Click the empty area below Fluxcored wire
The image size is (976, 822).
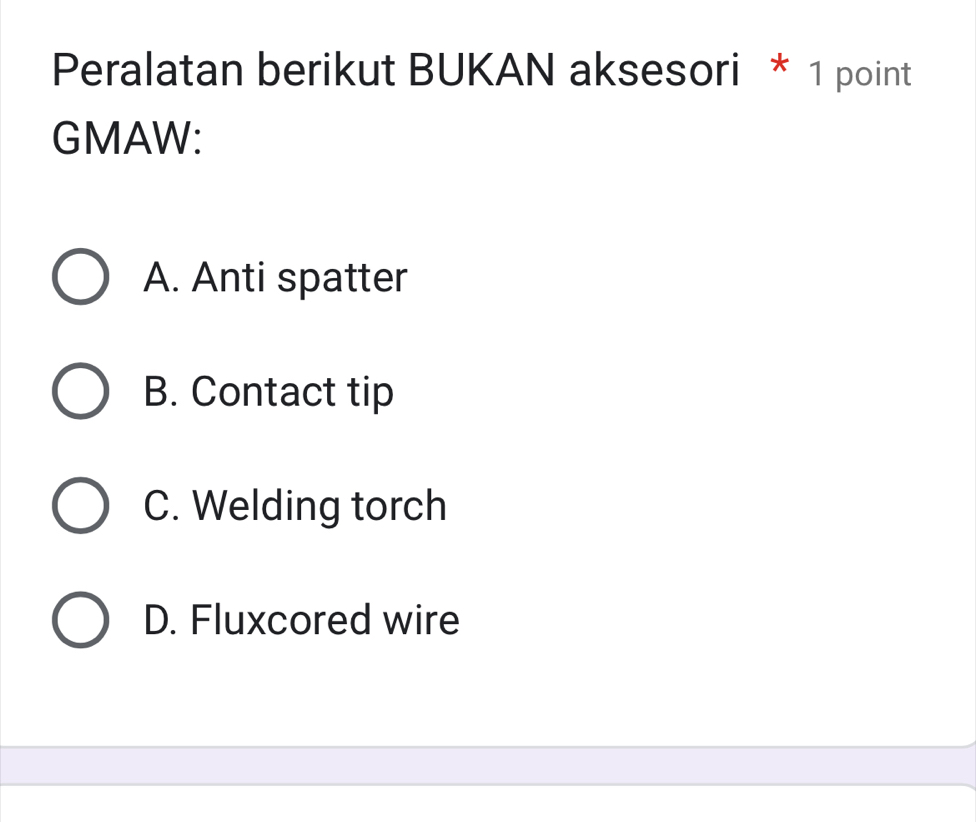488,695
